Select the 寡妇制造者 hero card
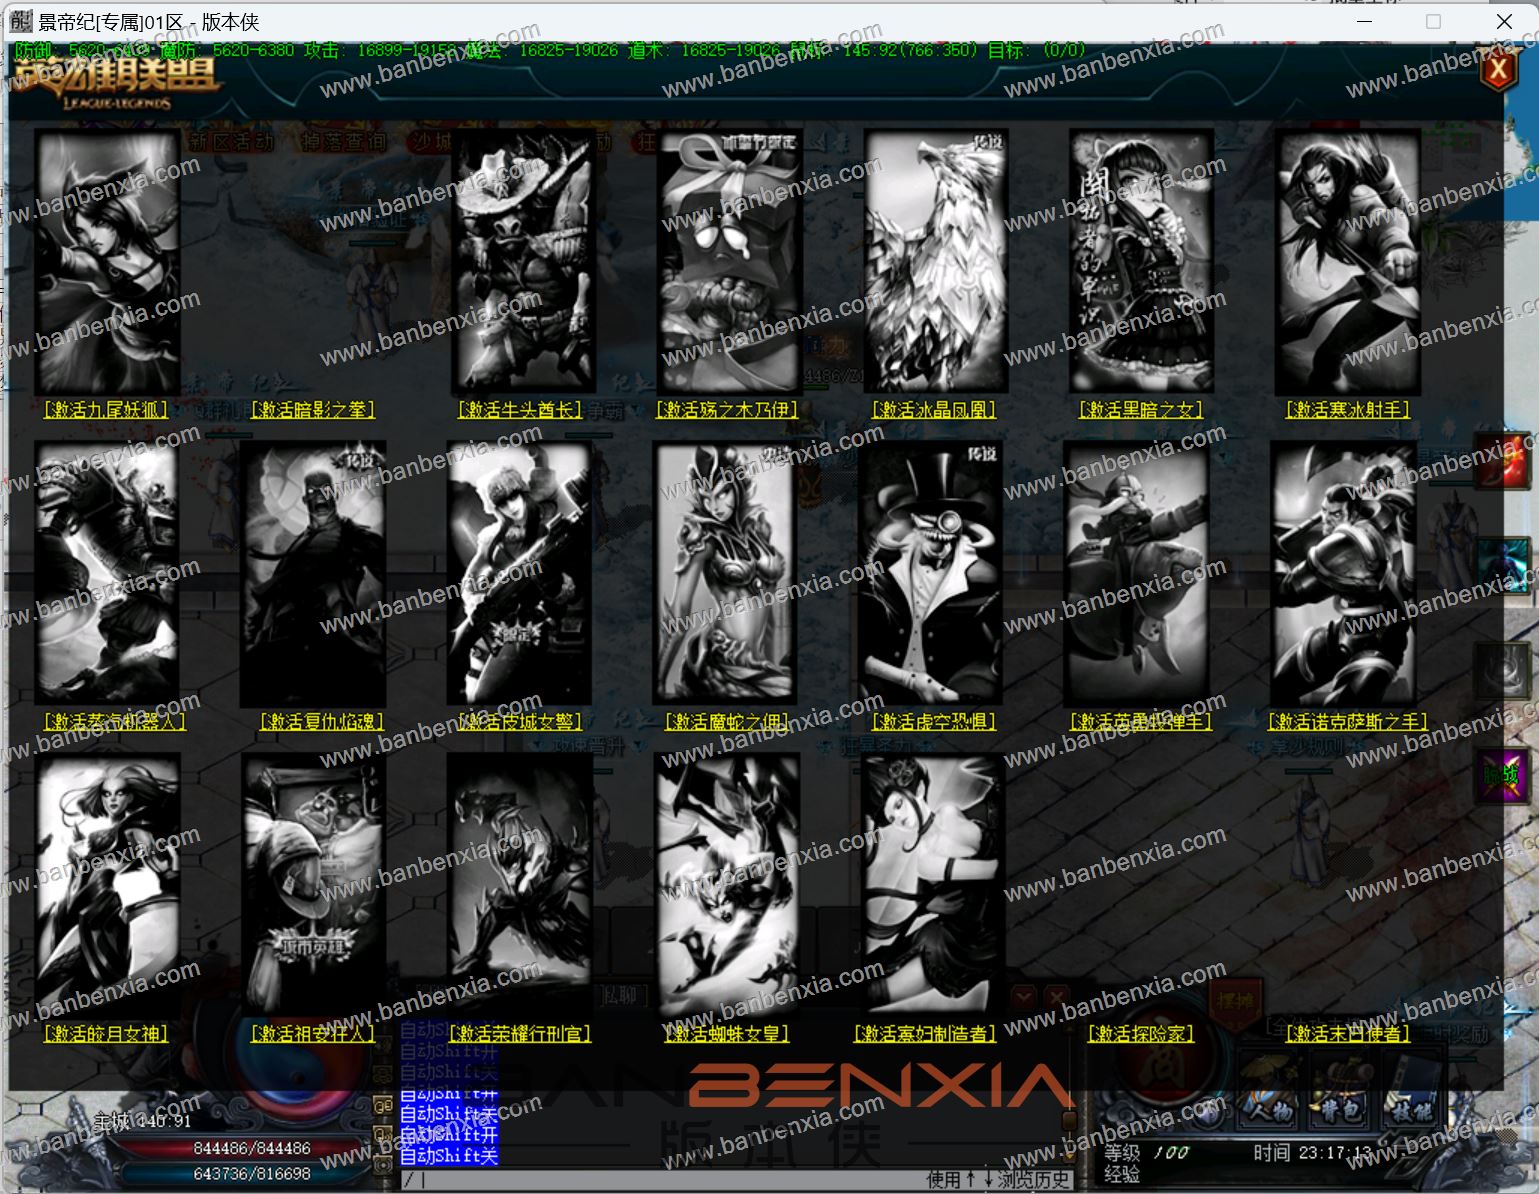Screen dimensions: 1539x1194 tap(933, 886)
